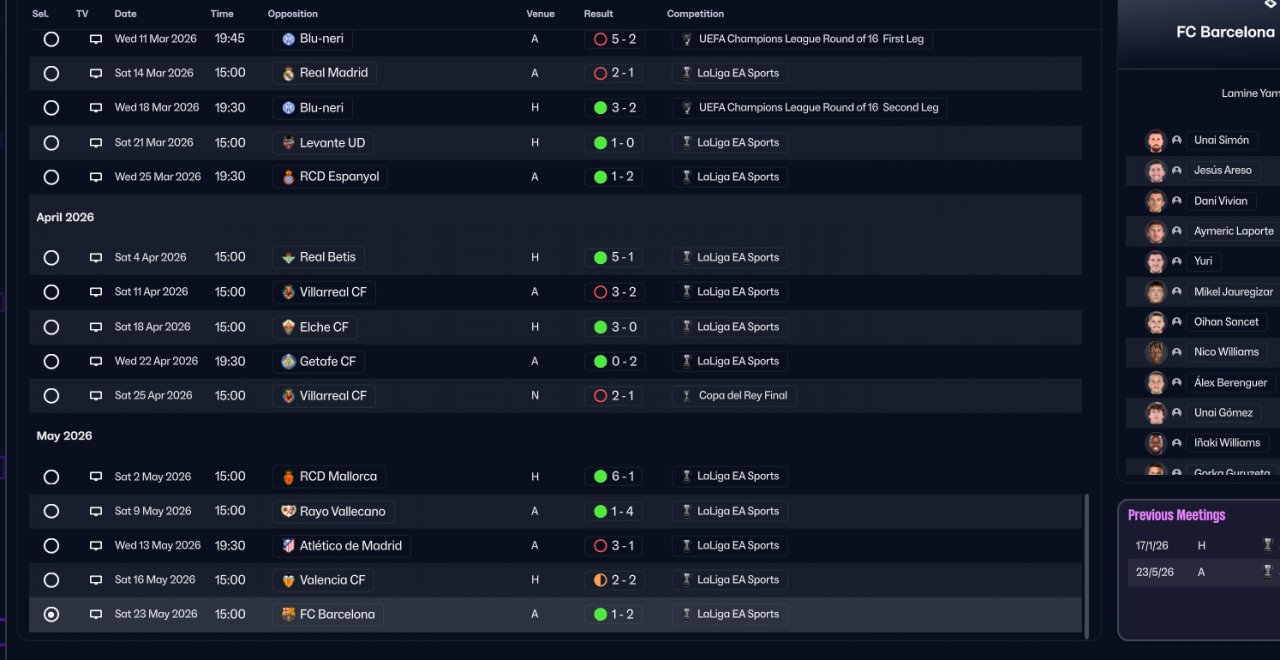This screenshot has width=1280, height=660.
Task: Sort by the Competition column header
Action: click(695, 14)
